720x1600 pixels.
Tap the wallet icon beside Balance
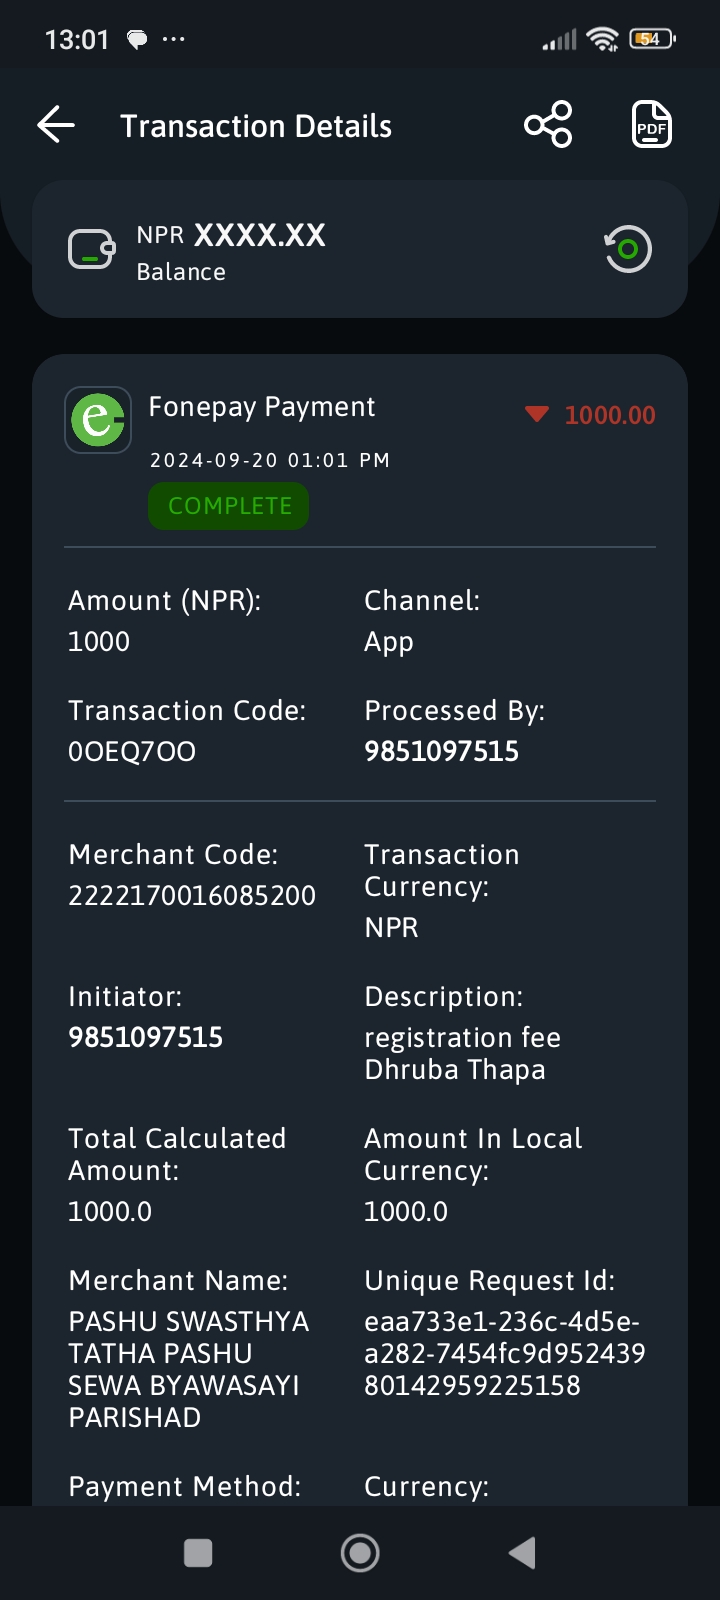(91, 250)
